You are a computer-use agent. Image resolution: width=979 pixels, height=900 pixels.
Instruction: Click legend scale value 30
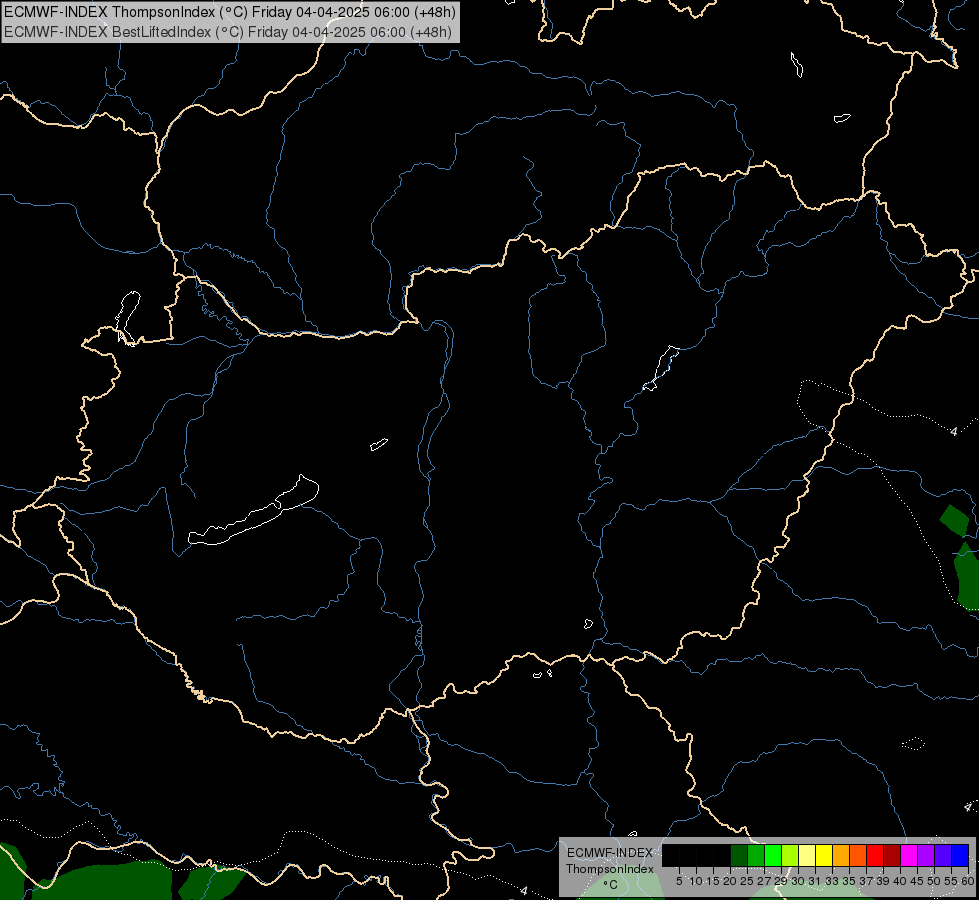click(x=798, y=881)
